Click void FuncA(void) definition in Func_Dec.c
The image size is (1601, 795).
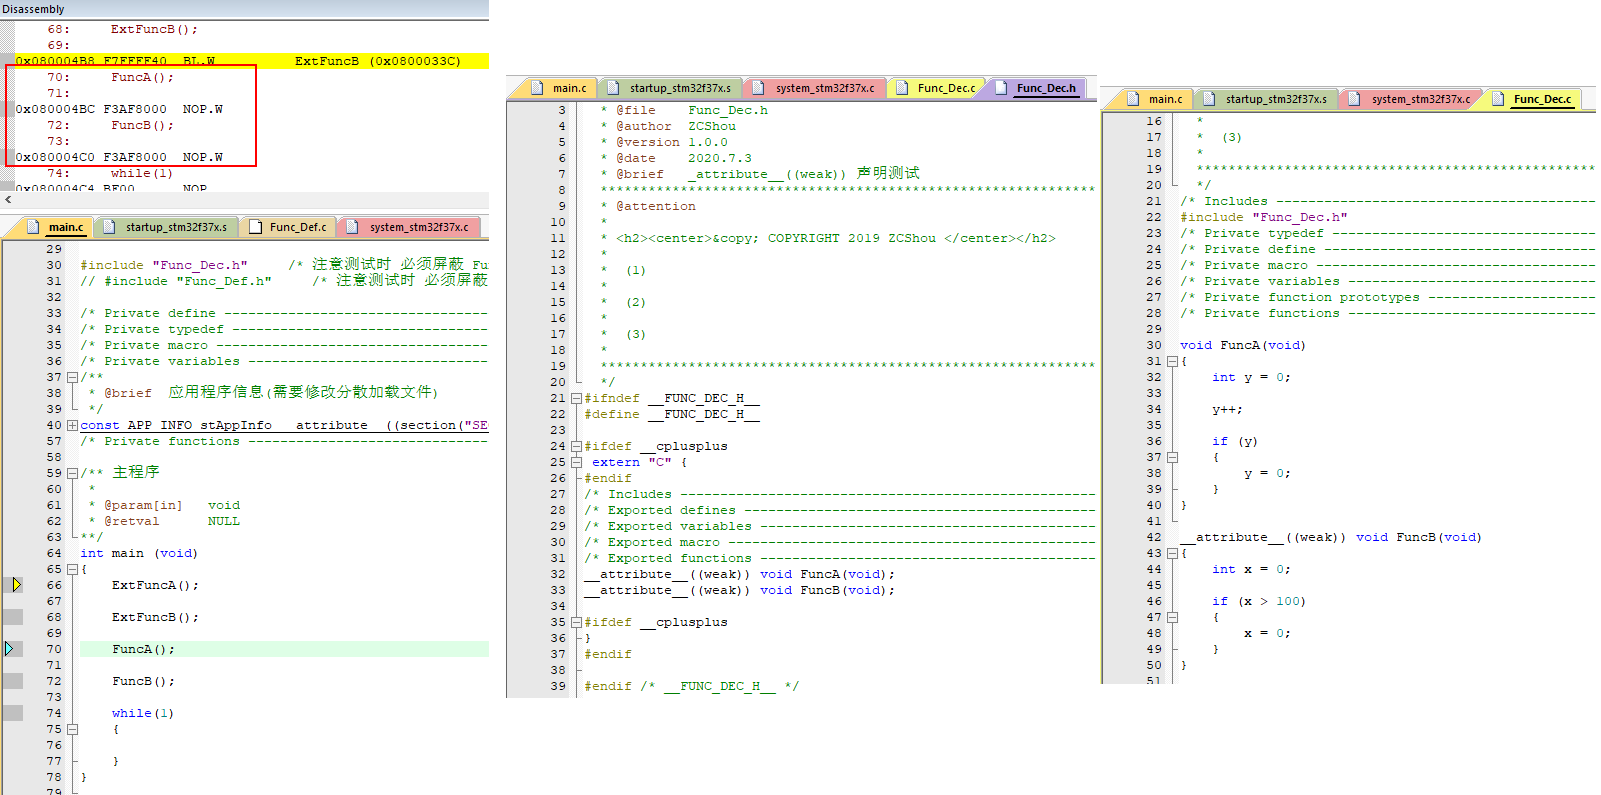[x=1243, y=345]
